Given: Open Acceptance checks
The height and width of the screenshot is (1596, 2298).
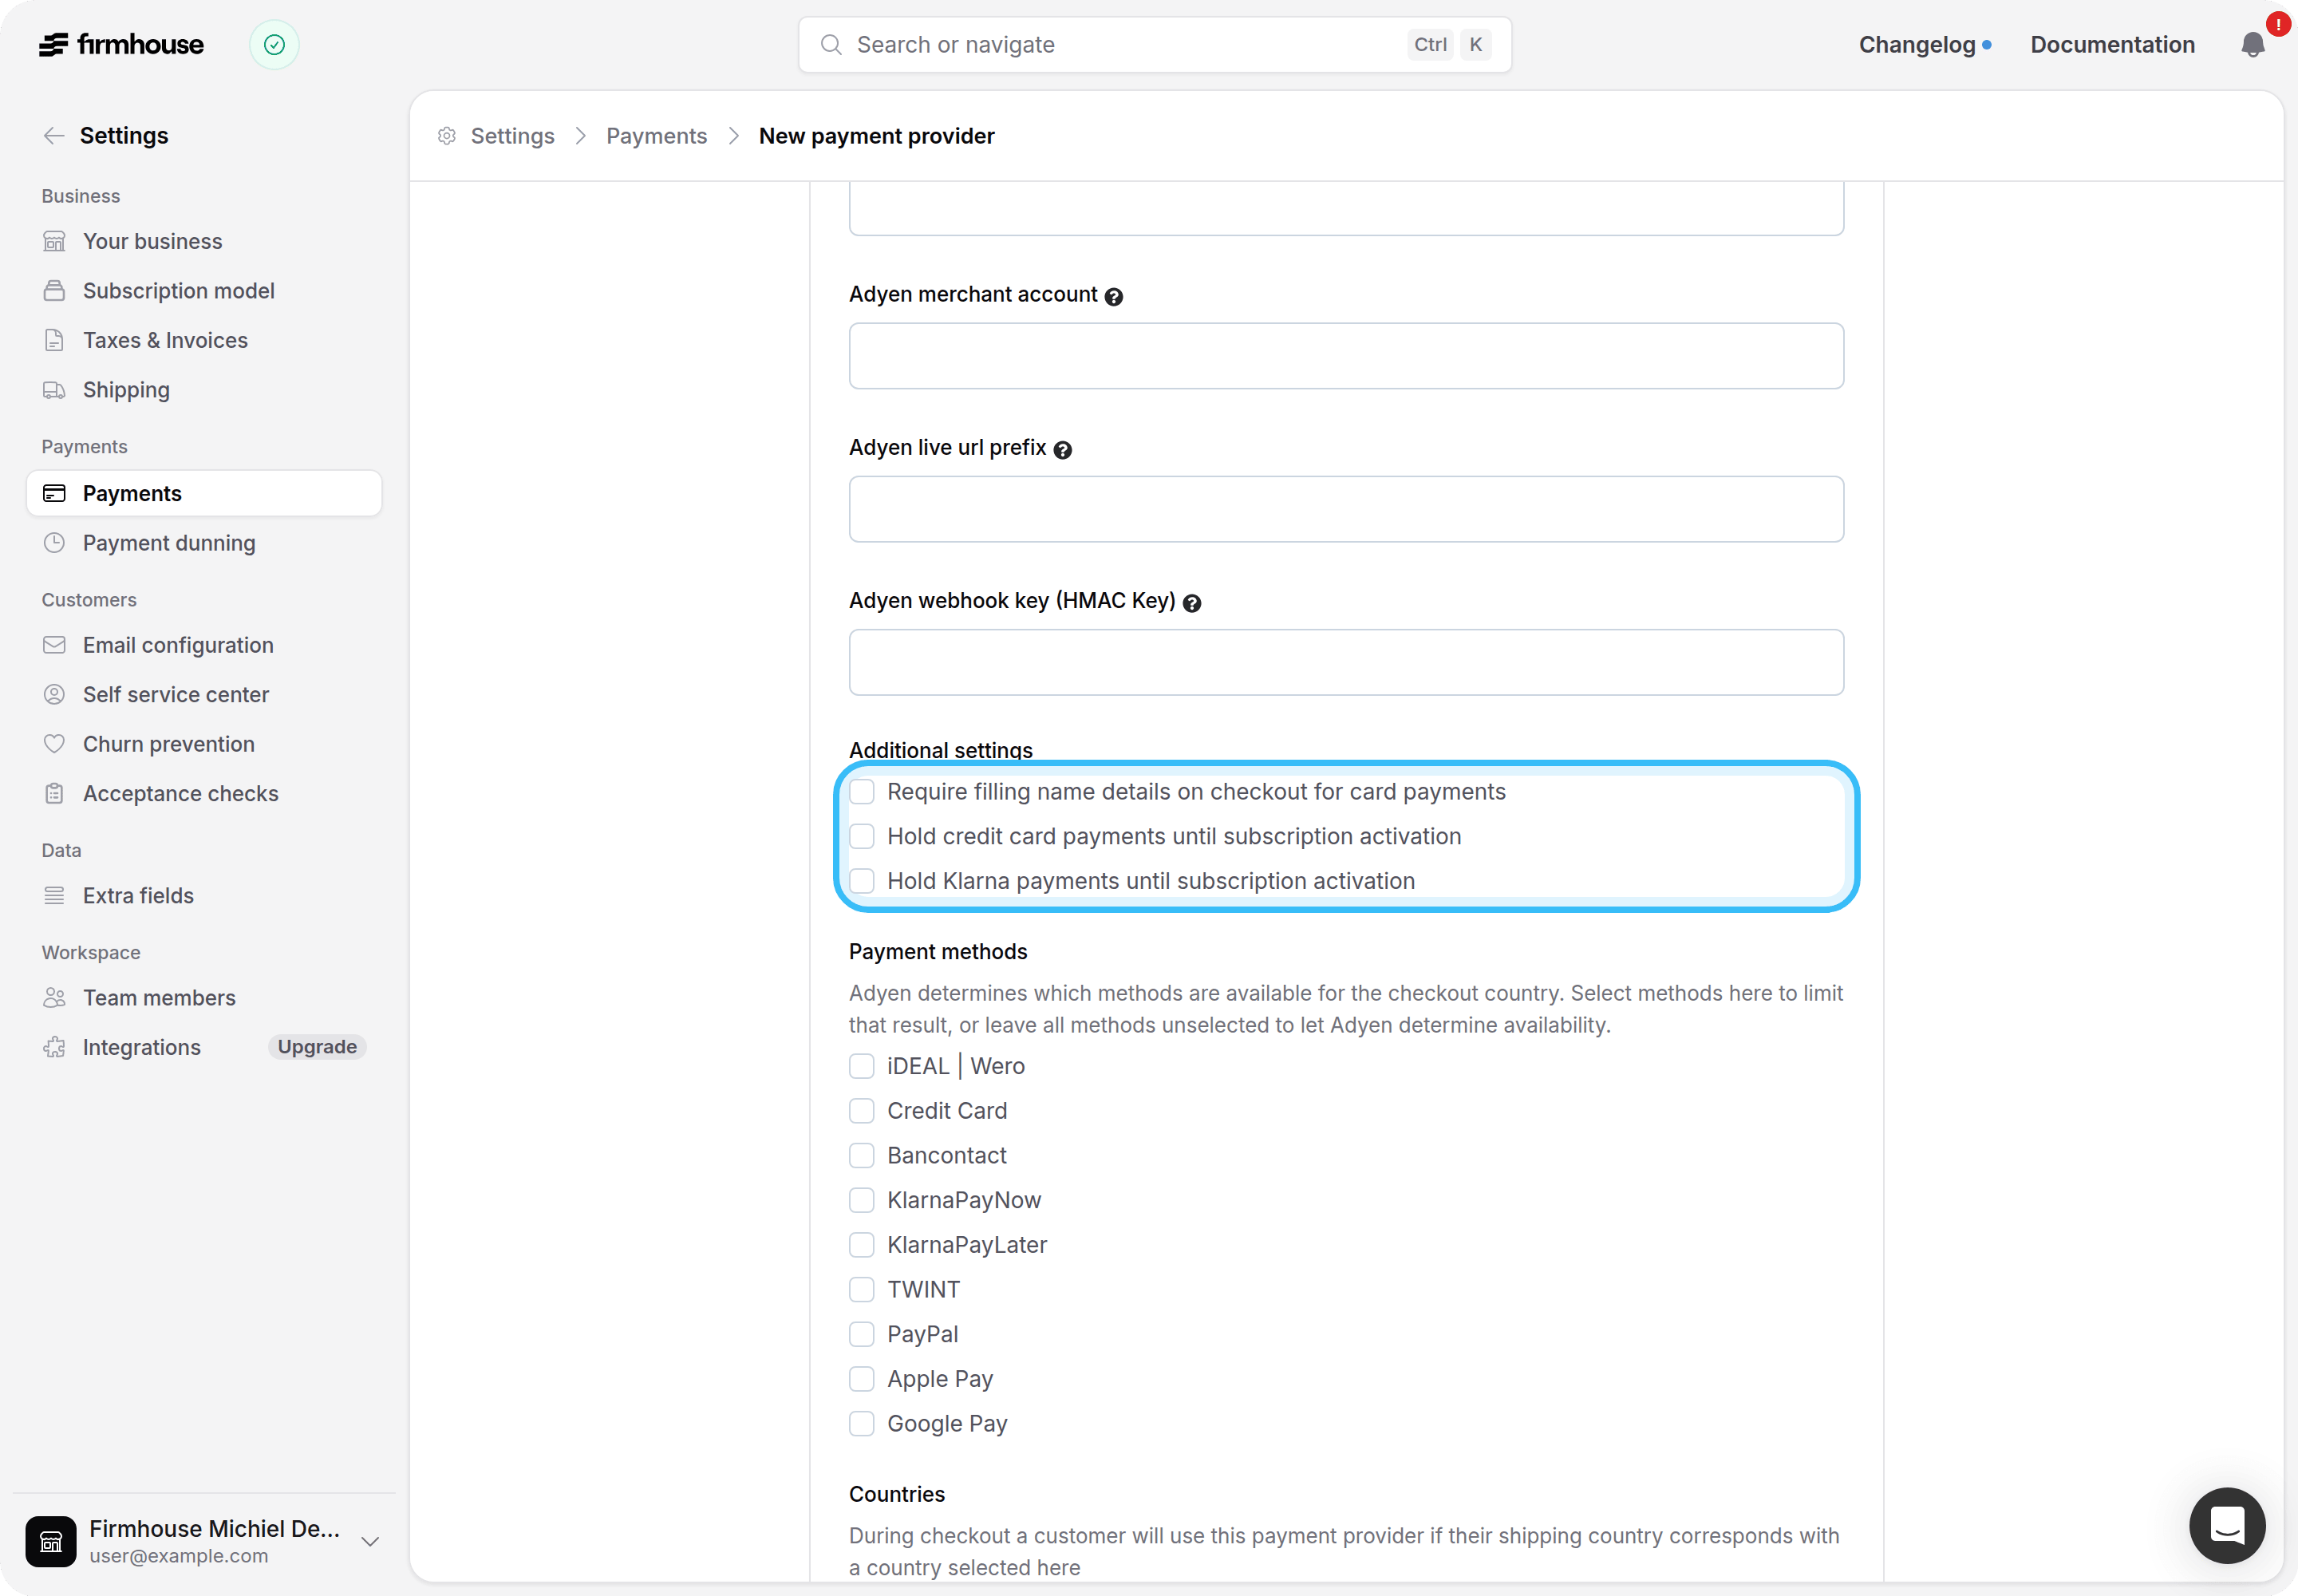Looking at the screenshot, I should [204, 794].
